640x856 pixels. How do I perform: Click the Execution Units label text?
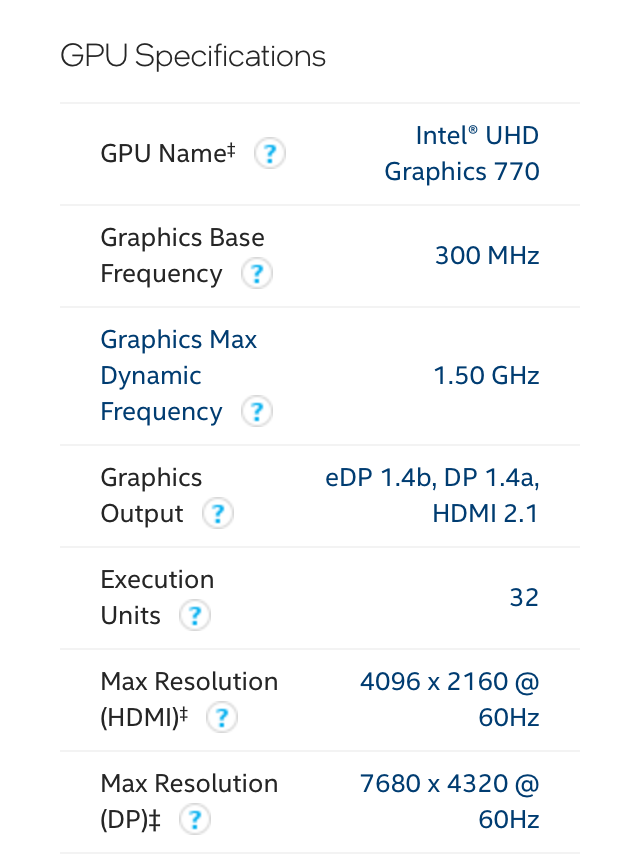pyautogui.click(x=157, y=598)
